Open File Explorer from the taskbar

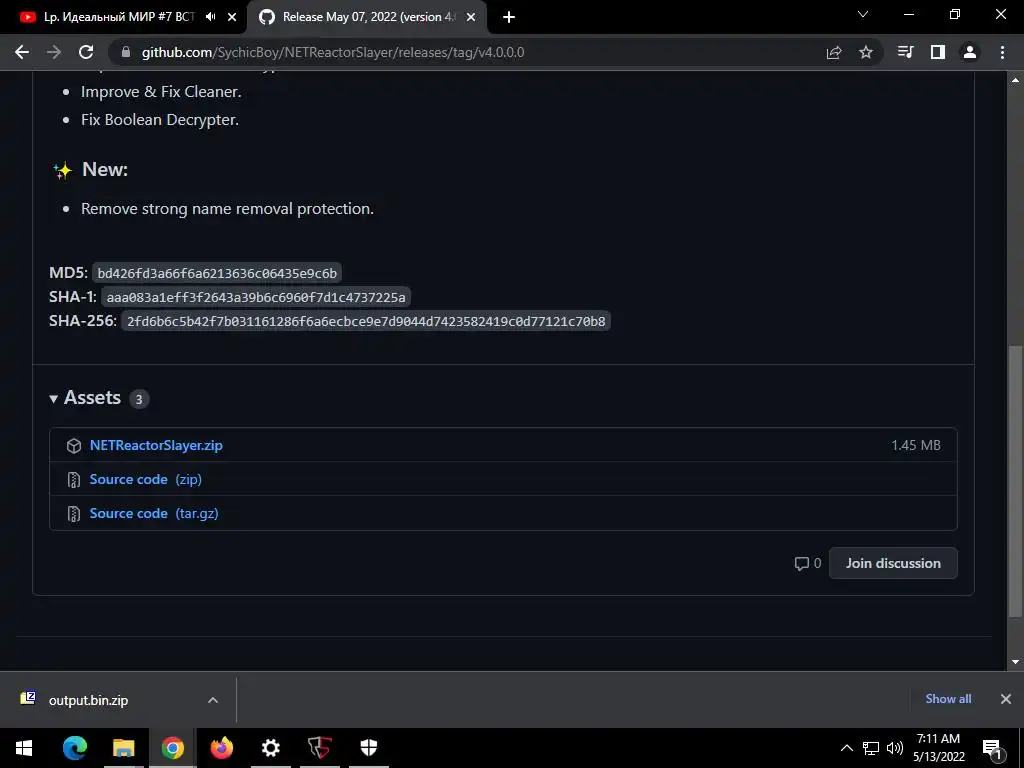123,748
